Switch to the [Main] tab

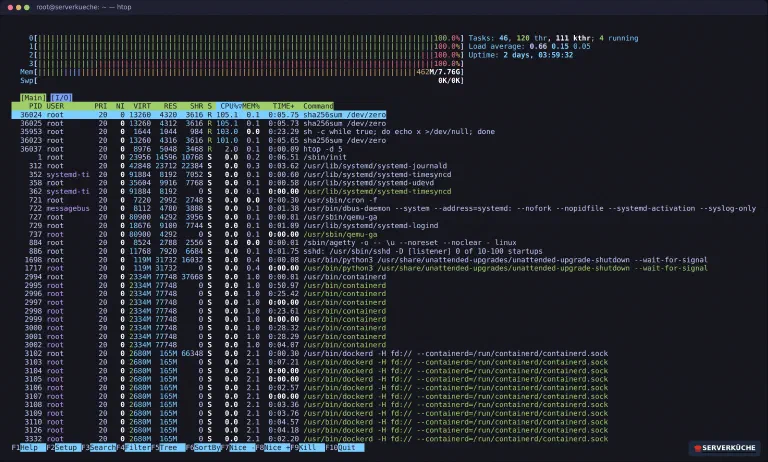tap(33, 97)
